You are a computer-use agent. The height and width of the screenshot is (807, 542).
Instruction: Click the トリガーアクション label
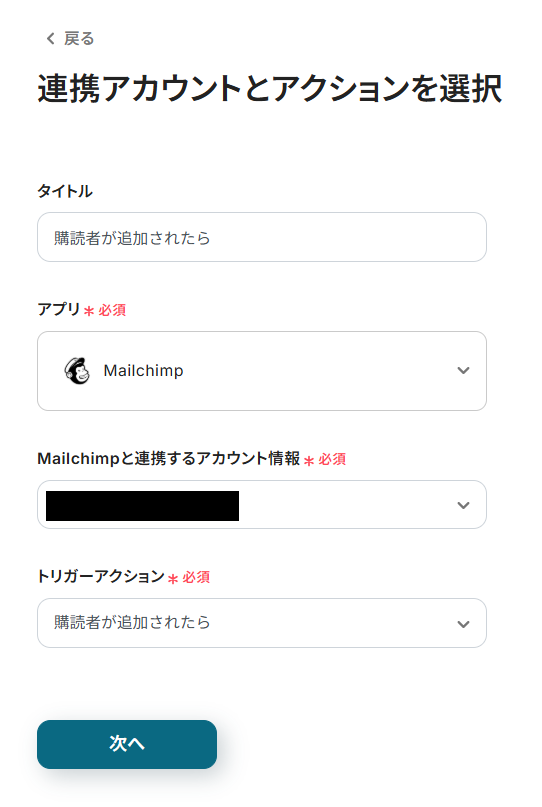pos(101,576)
